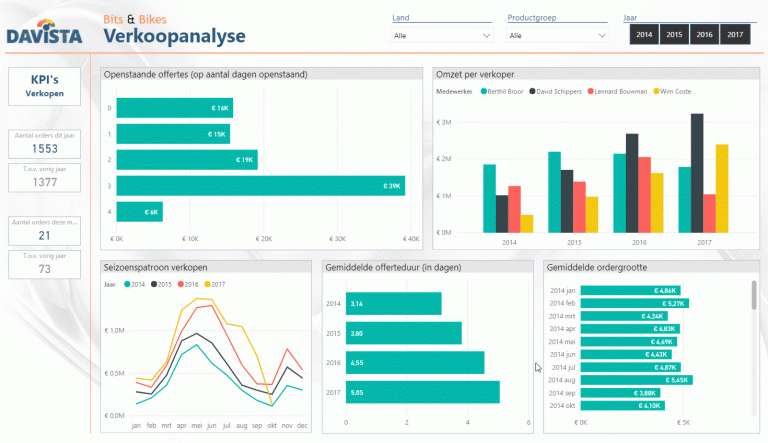Click 2015 legend entry in Seizoenspatroon chart

pos(161,284)
